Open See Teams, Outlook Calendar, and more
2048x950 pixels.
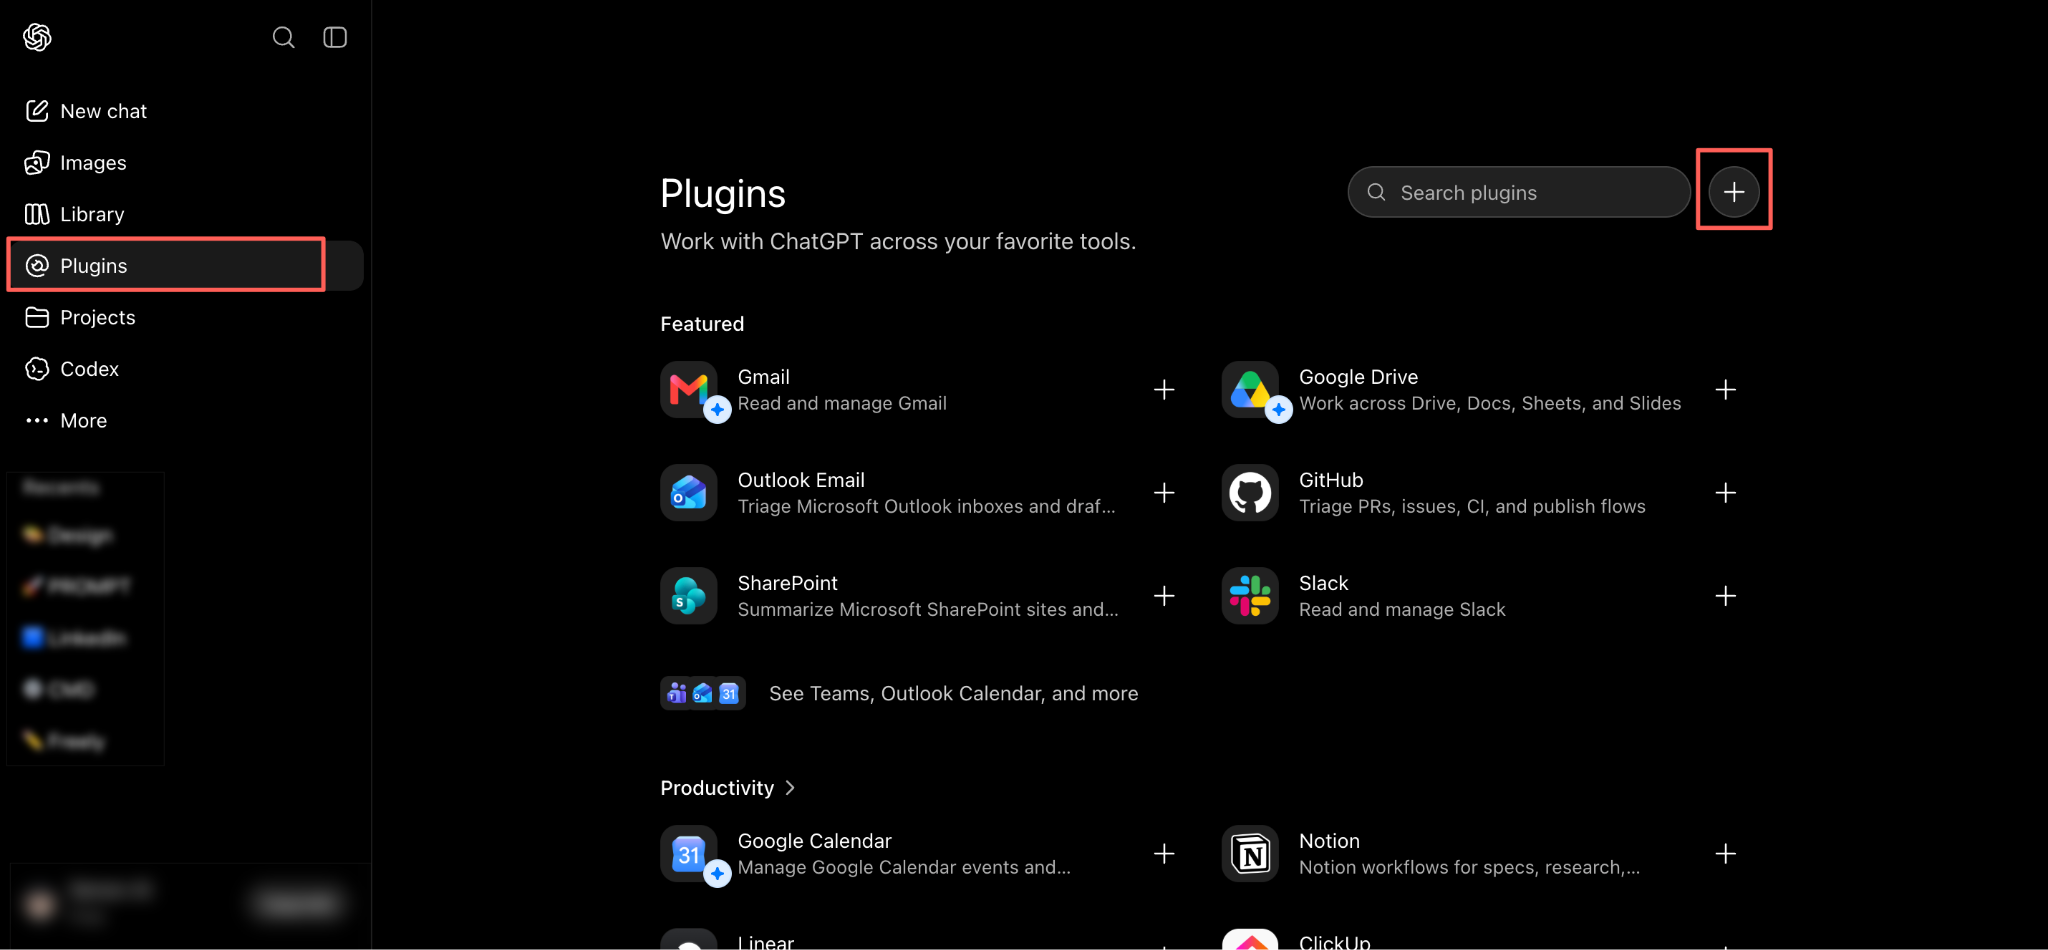[x=953, y=694]
